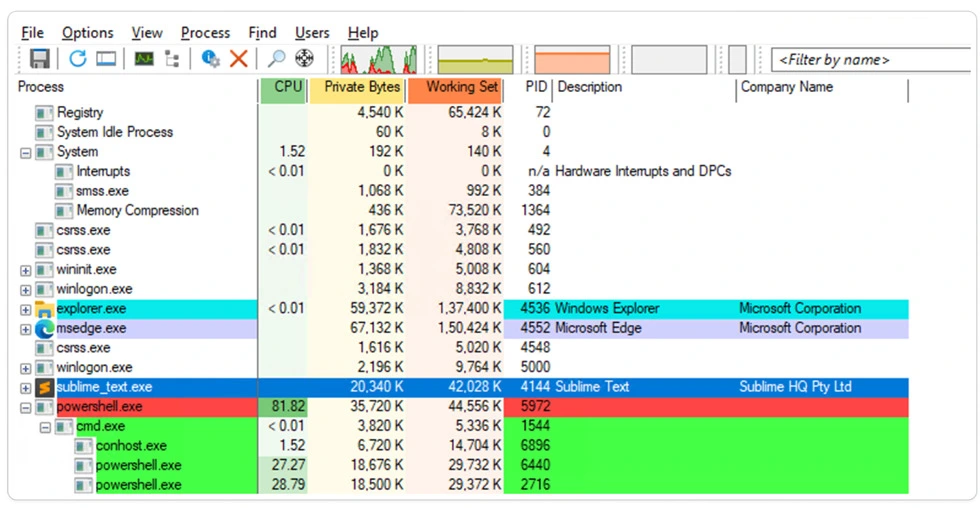Viewport: 980px width, 508px height.
Task: Click the yellow commit history graph
Action: [x=475, y=60]
